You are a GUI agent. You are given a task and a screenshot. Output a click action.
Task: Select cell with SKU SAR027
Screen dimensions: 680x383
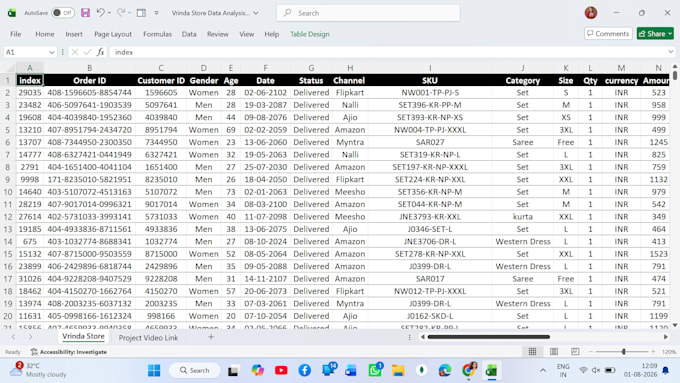coord(430,142)
